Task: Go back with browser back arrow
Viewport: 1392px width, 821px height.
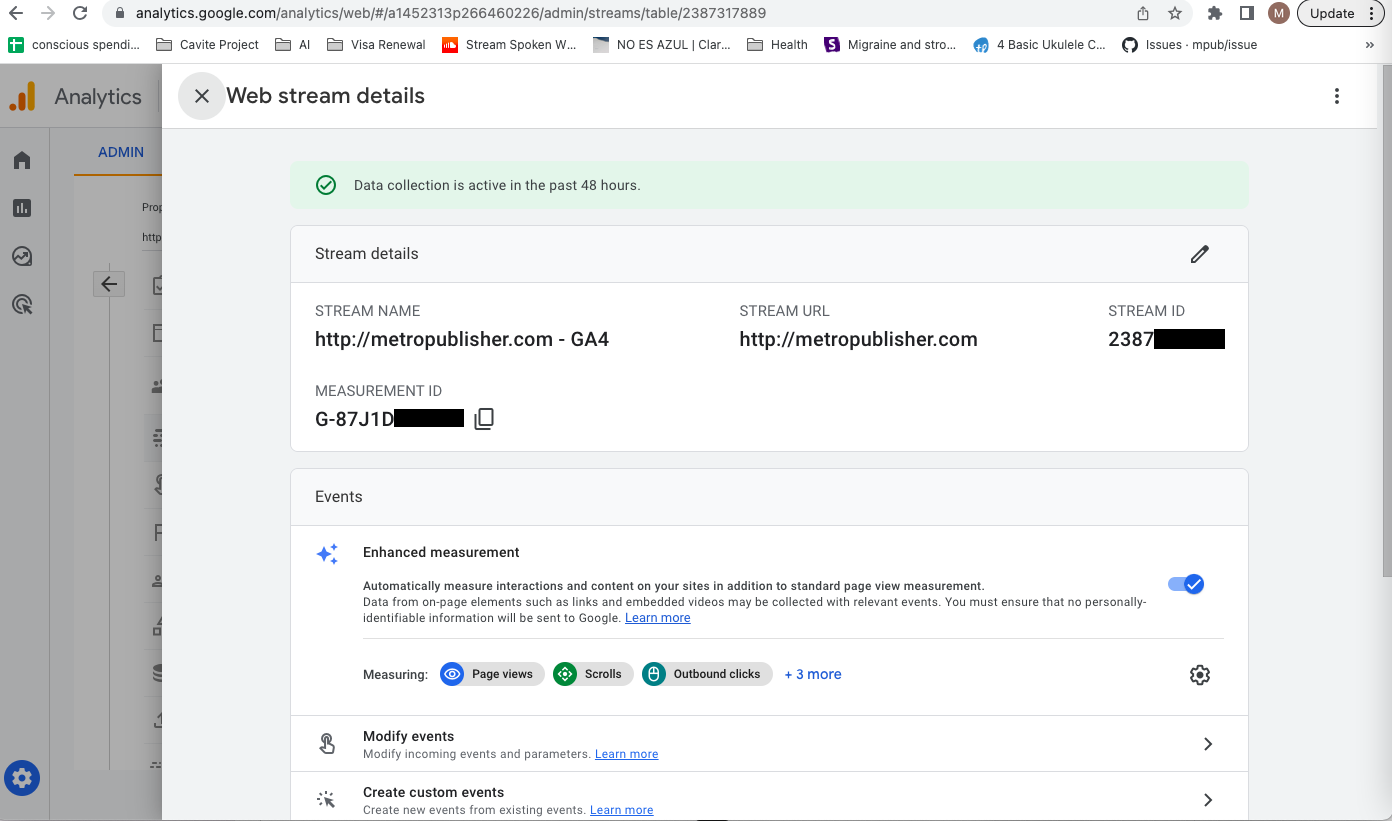Action: pyautogui.click(x=16, y=14)
